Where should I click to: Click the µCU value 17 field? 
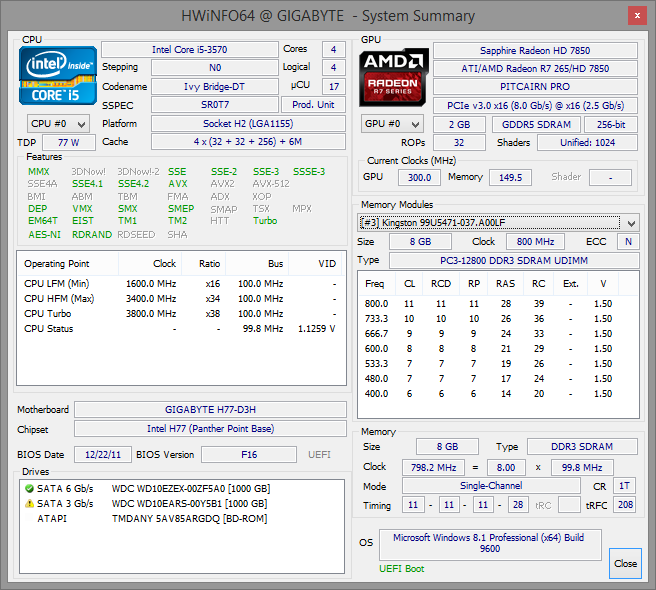pyautogui.click(x=334, y=87)
